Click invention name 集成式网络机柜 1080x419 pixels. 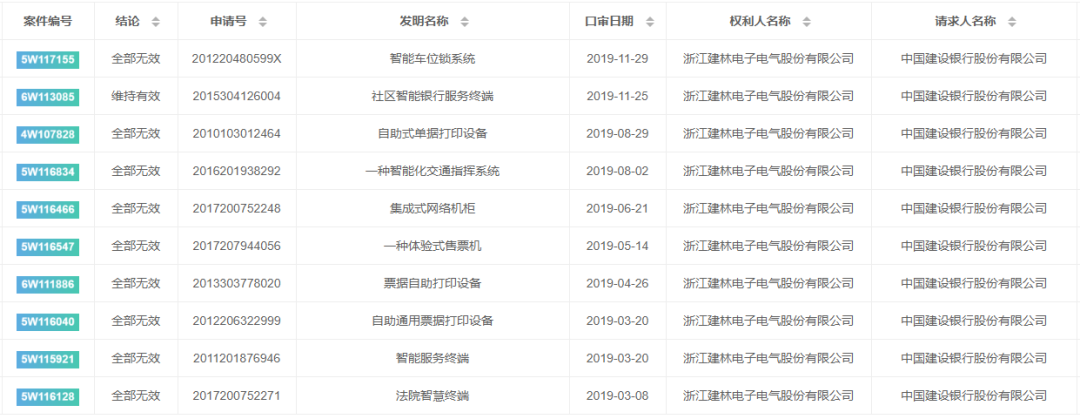click(x=433, y=209)
